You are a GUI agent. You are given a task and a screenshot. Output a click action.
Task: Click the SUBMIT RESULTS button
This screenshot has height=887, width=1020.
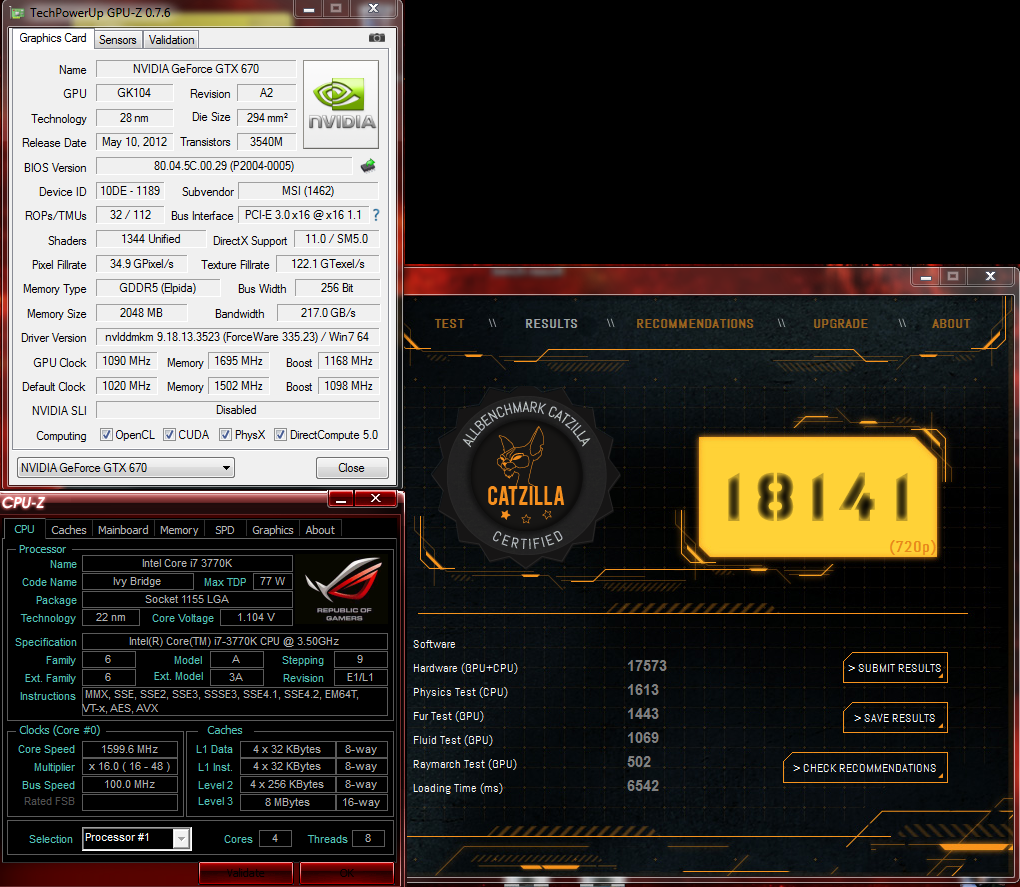[x=895, y=668]
